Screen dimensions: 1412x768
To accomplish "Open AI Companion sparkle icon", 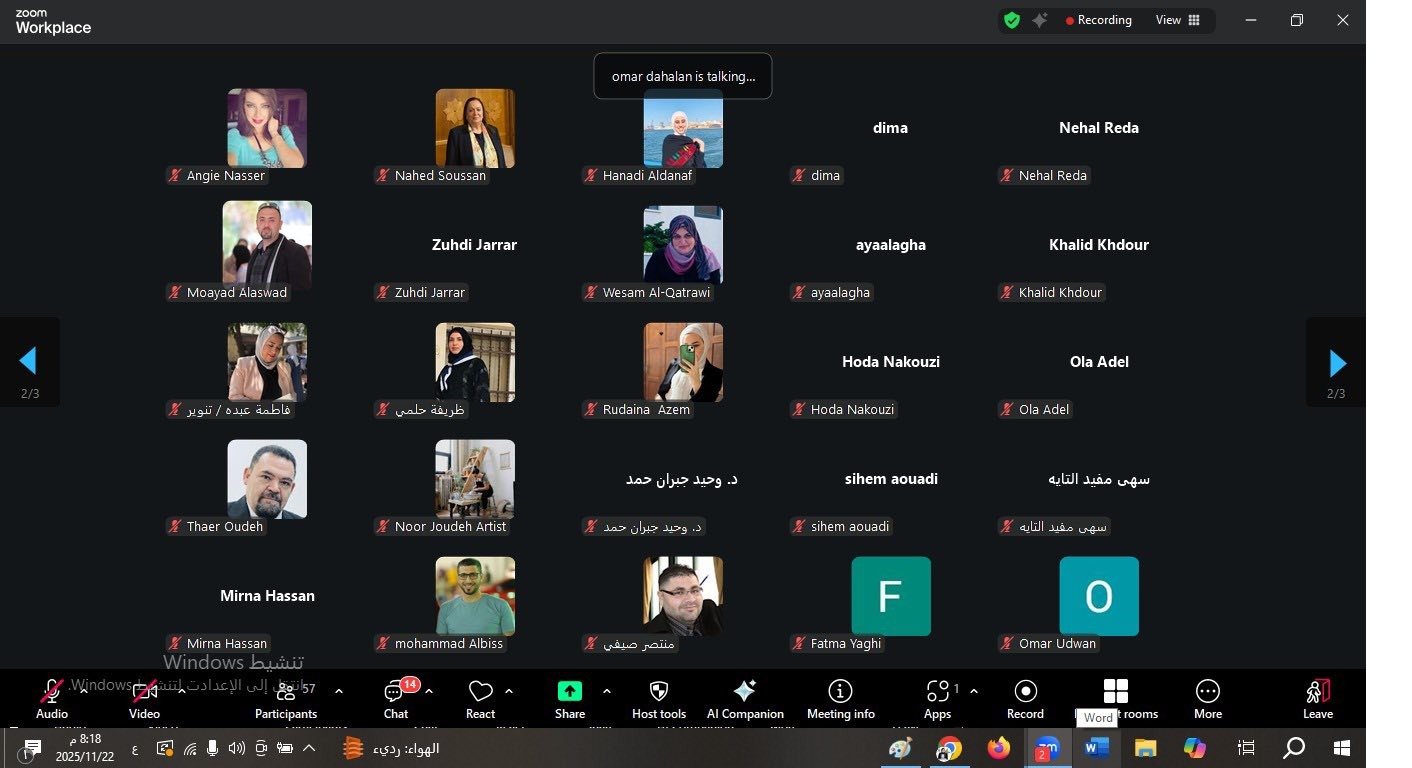I will 745,692.
